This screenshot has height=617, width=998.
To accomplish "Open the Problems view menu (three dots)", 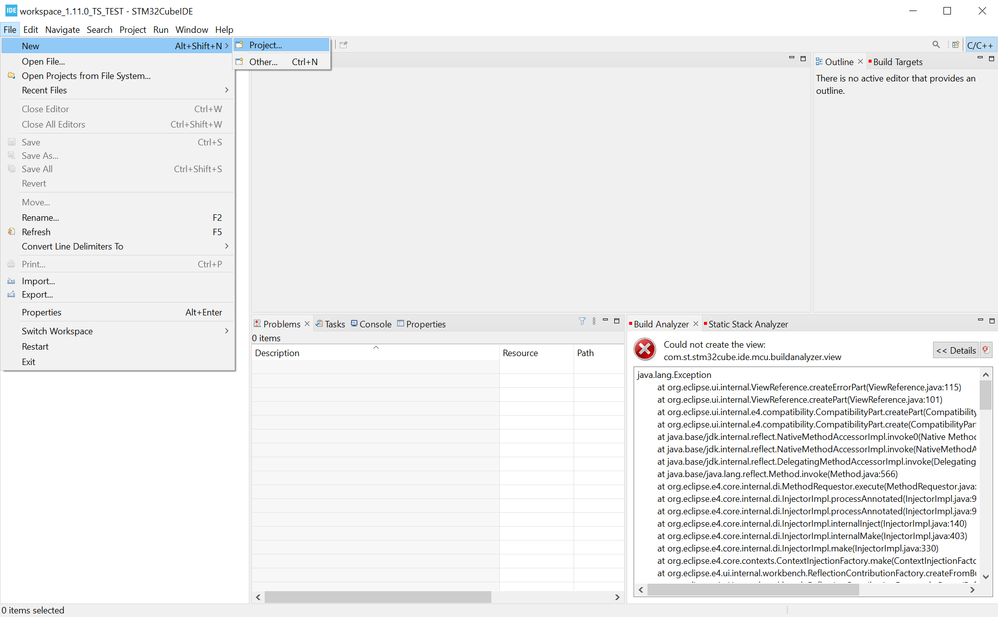I will point(594,321).
